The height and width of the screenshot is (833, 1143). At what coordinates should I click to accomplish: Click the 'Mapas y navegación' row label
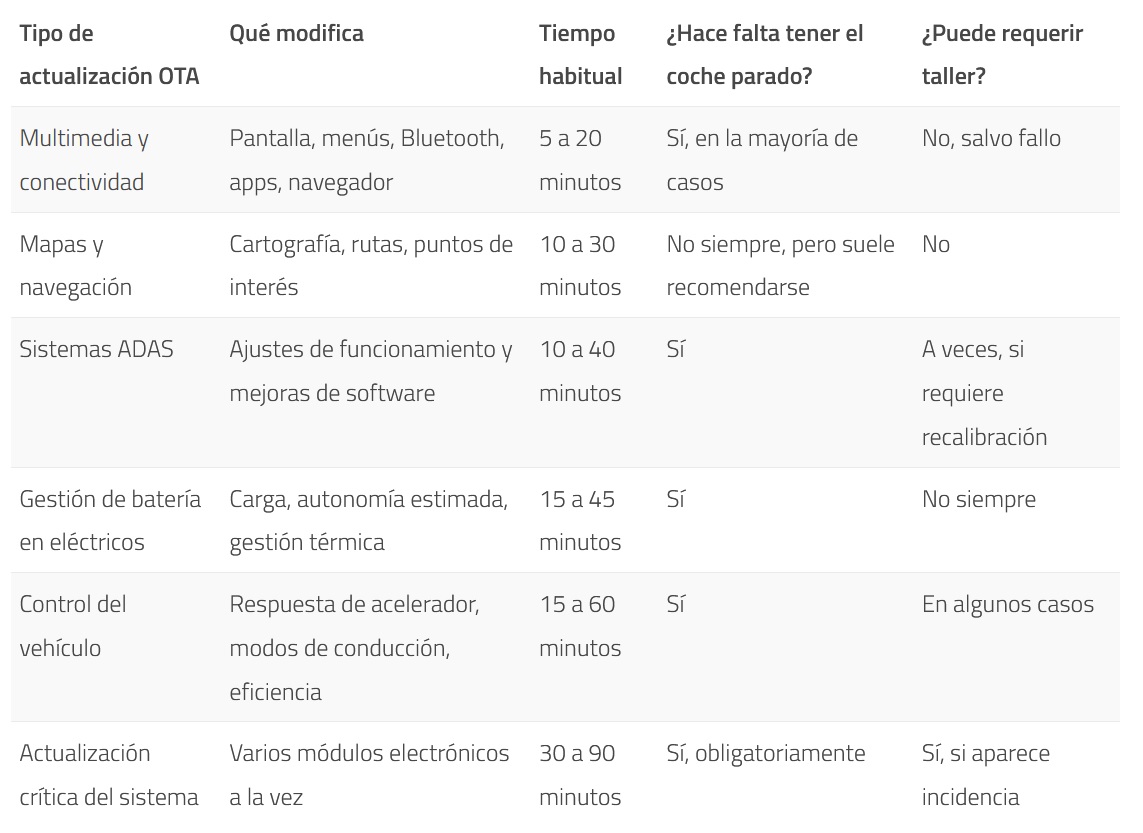point(76,265)
